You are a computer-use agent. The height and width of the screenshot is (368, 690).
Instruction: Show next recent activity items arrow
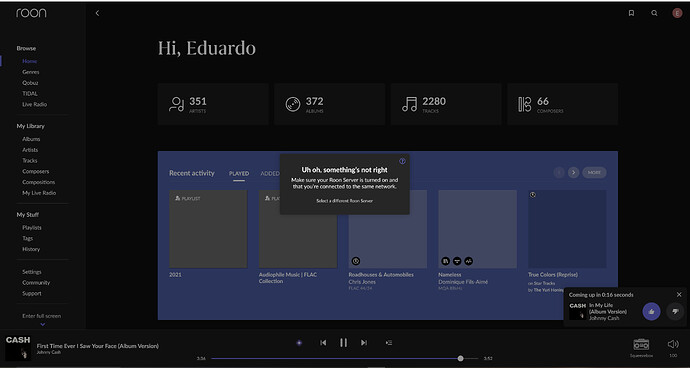pos(573,173)
